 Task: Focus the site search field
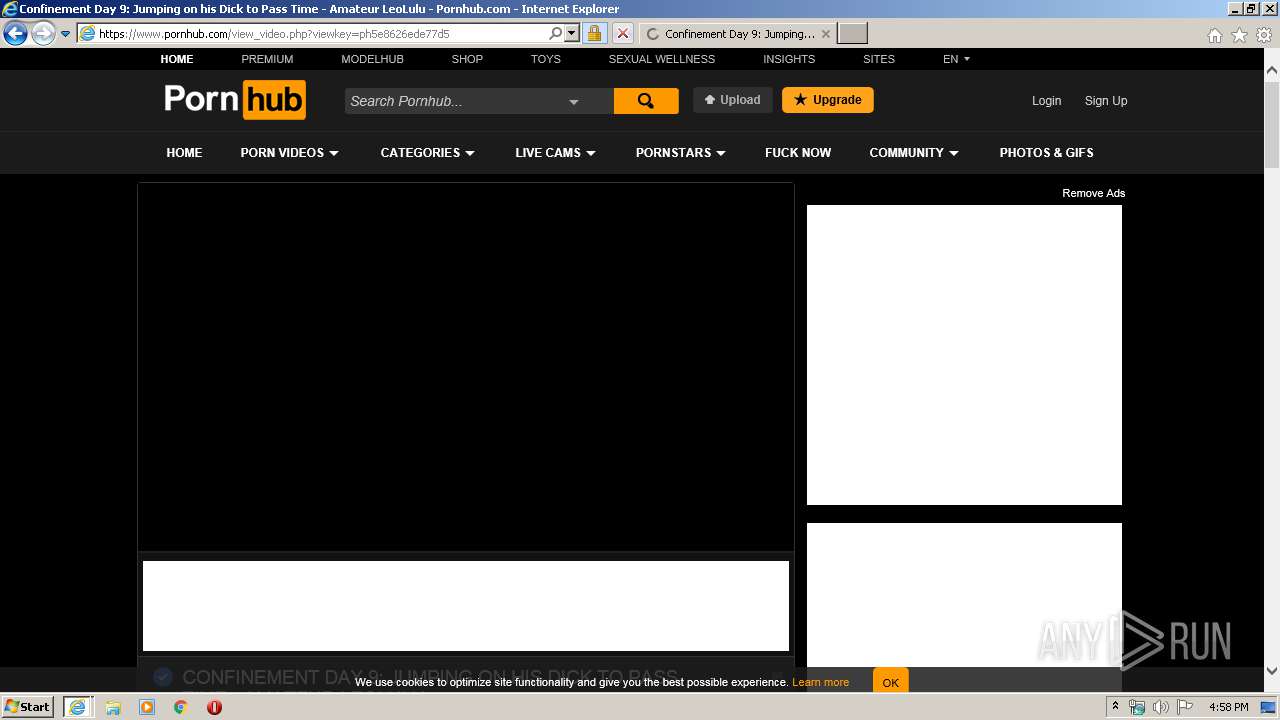click(x=452, y=101)
